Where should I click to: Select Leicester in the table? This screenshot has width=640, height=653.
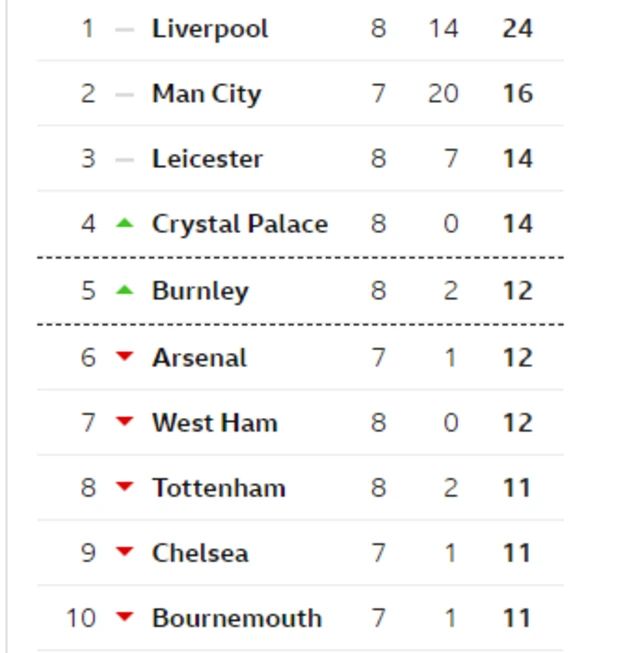coord(207,159)
